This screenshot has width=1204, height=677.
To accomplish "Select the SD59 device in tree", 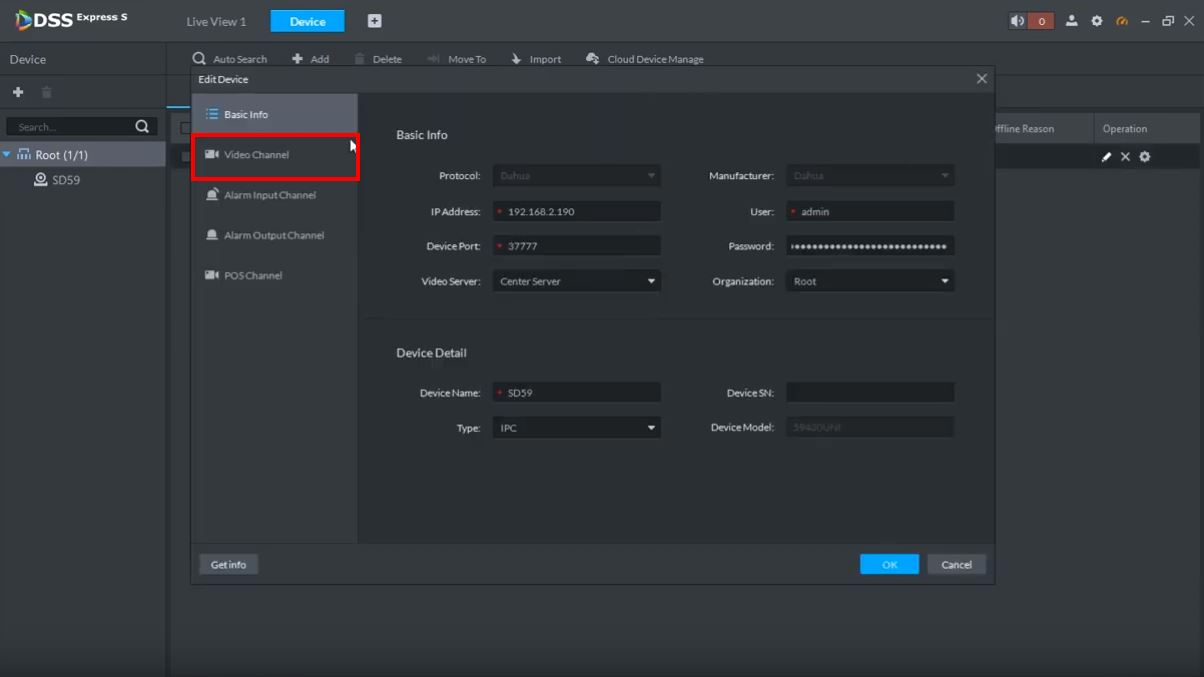I will pos(65,180).
